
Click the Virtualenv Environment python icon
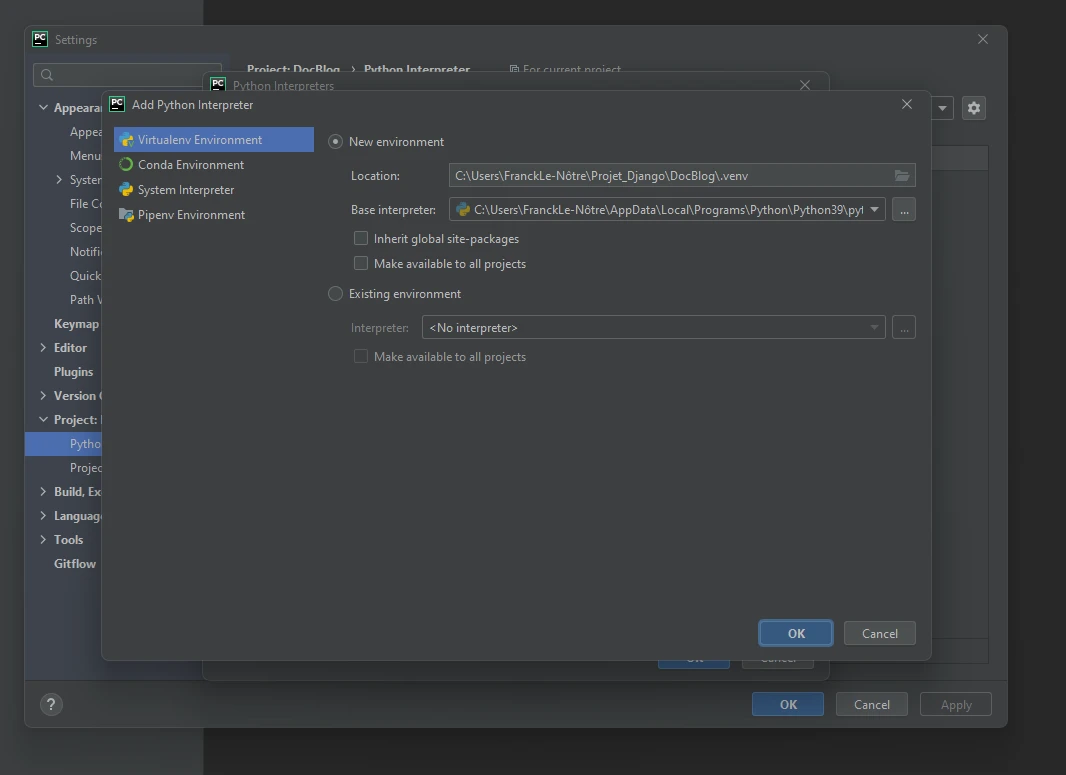pyautogui.click(x=126, y=140)
